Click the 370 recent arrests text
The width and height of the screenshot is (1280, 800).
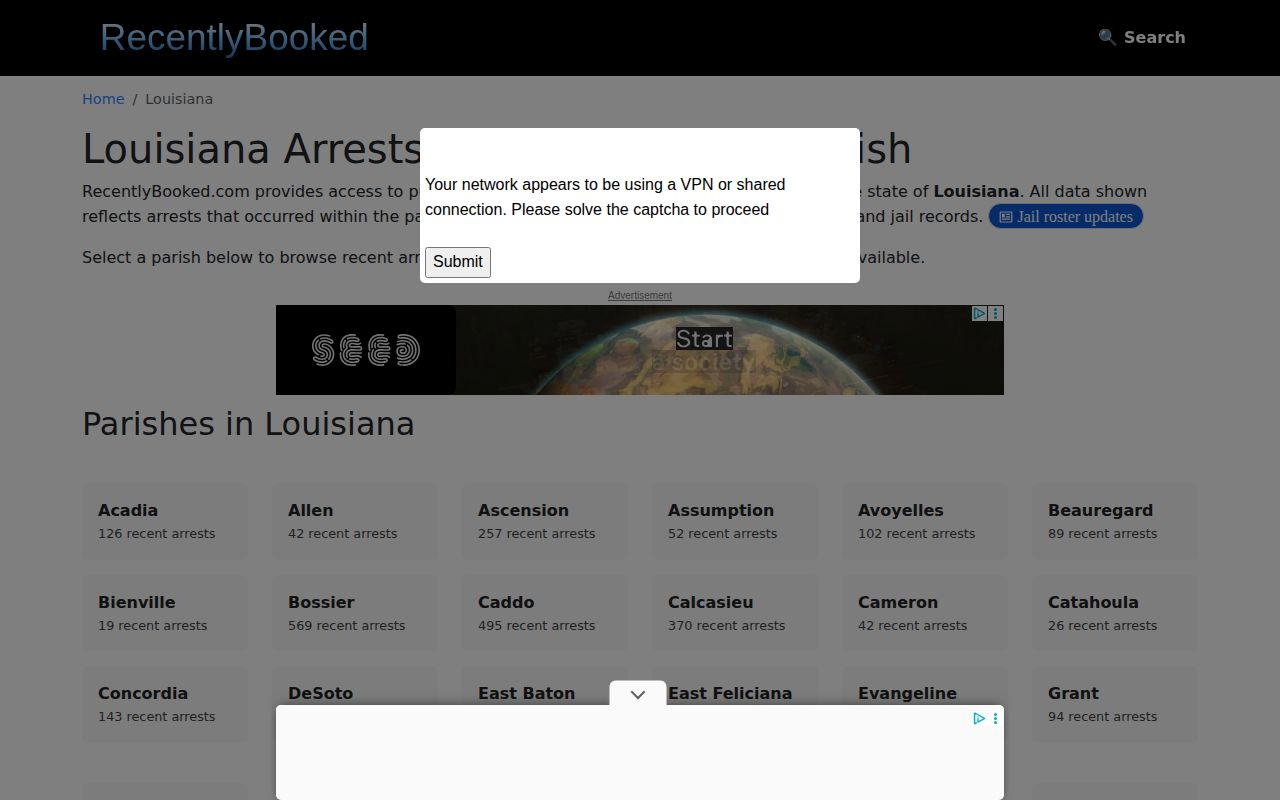[x=726, y=625]
